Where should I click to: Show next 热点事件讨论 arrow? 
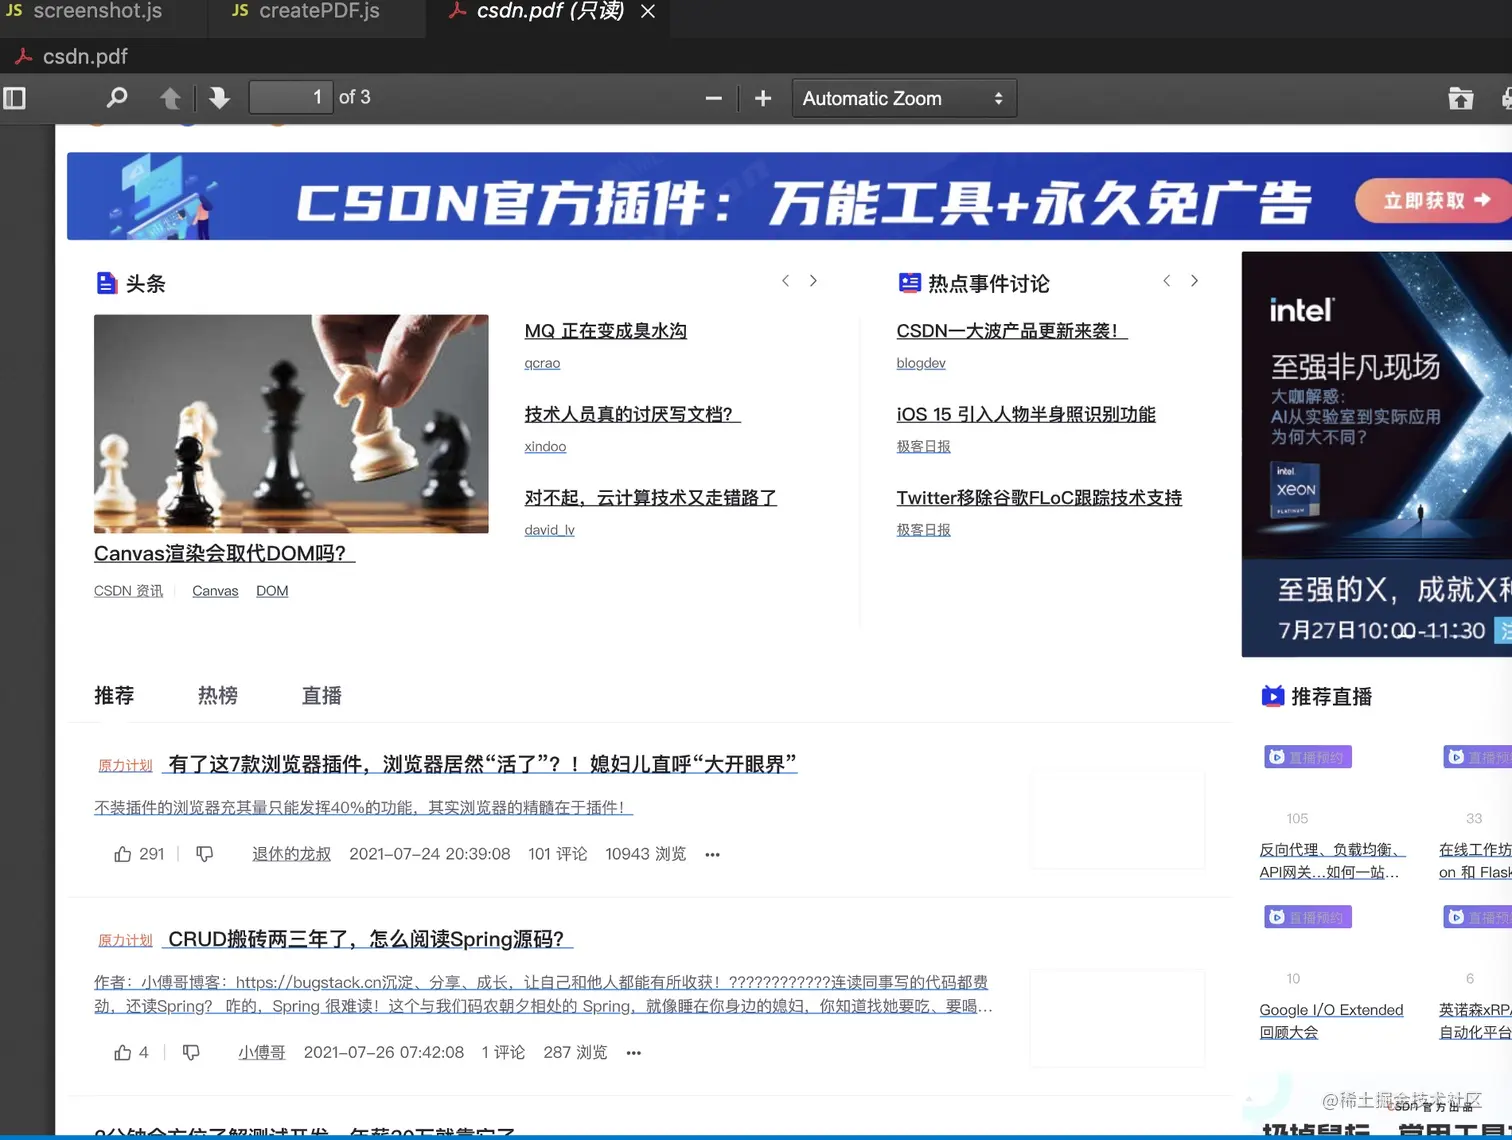1194,281
